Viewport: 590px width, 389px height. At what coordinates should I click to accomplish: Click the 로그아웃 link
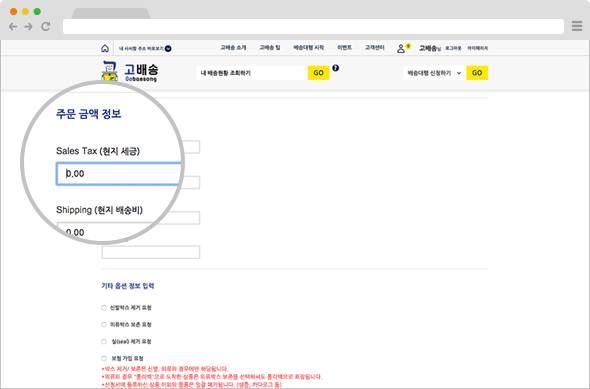click(453, 49)
